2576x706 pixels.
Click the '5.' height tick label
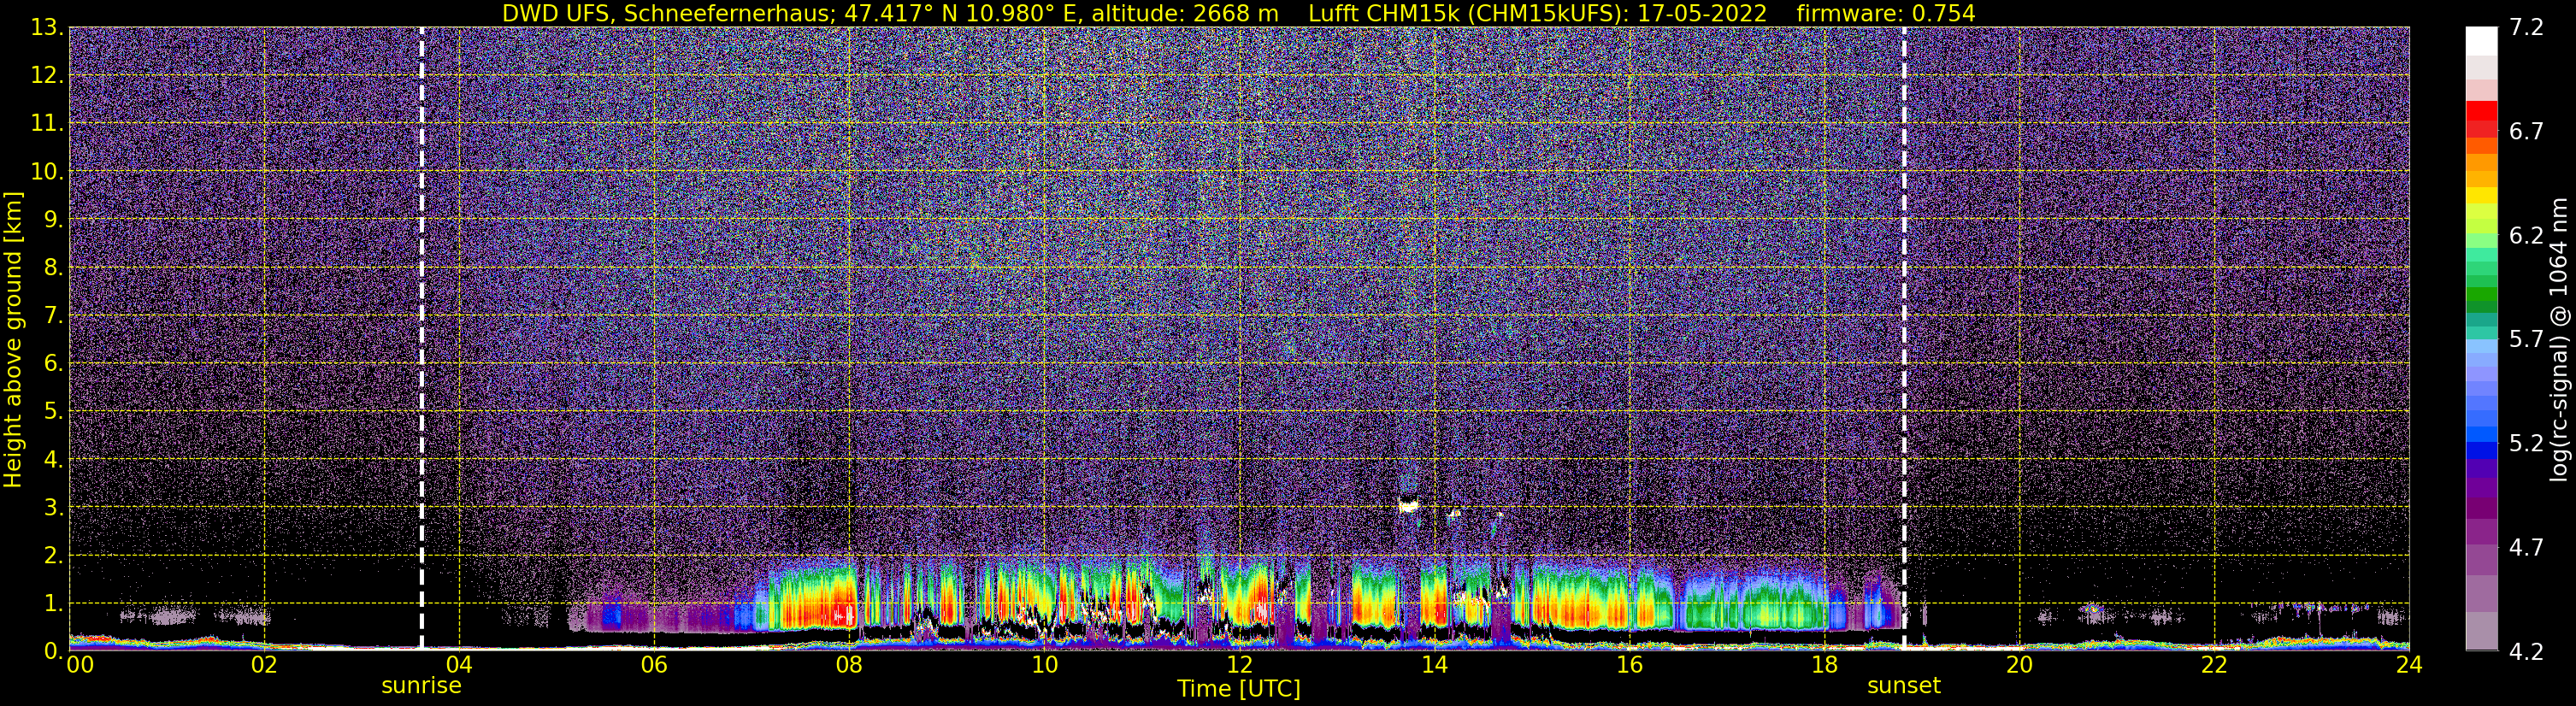tap(53, 411)
